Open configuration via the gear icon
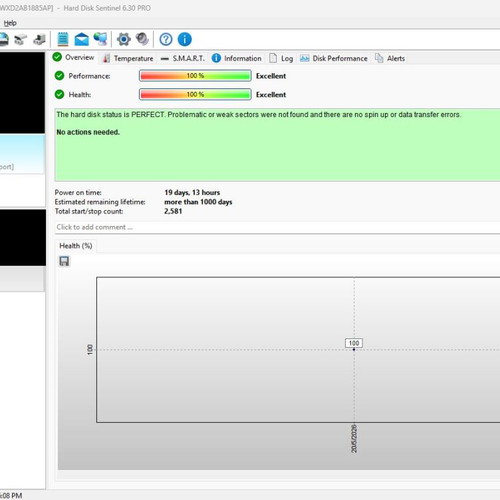This screenshot has width=500, height=500. (124, 39)
